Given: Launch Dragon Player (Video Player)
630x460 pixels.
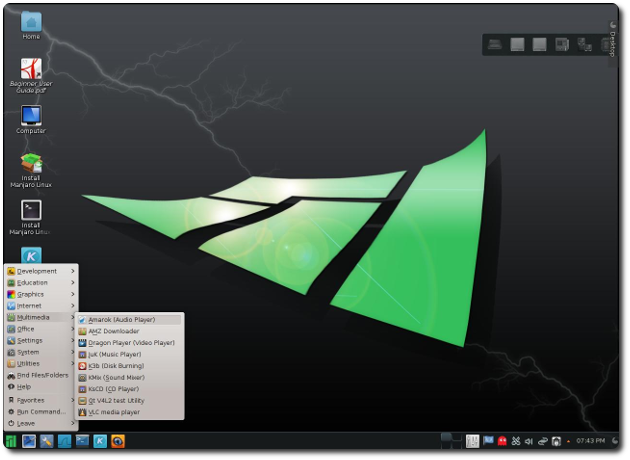Looking at the screenshot, I should coord(129,343).
